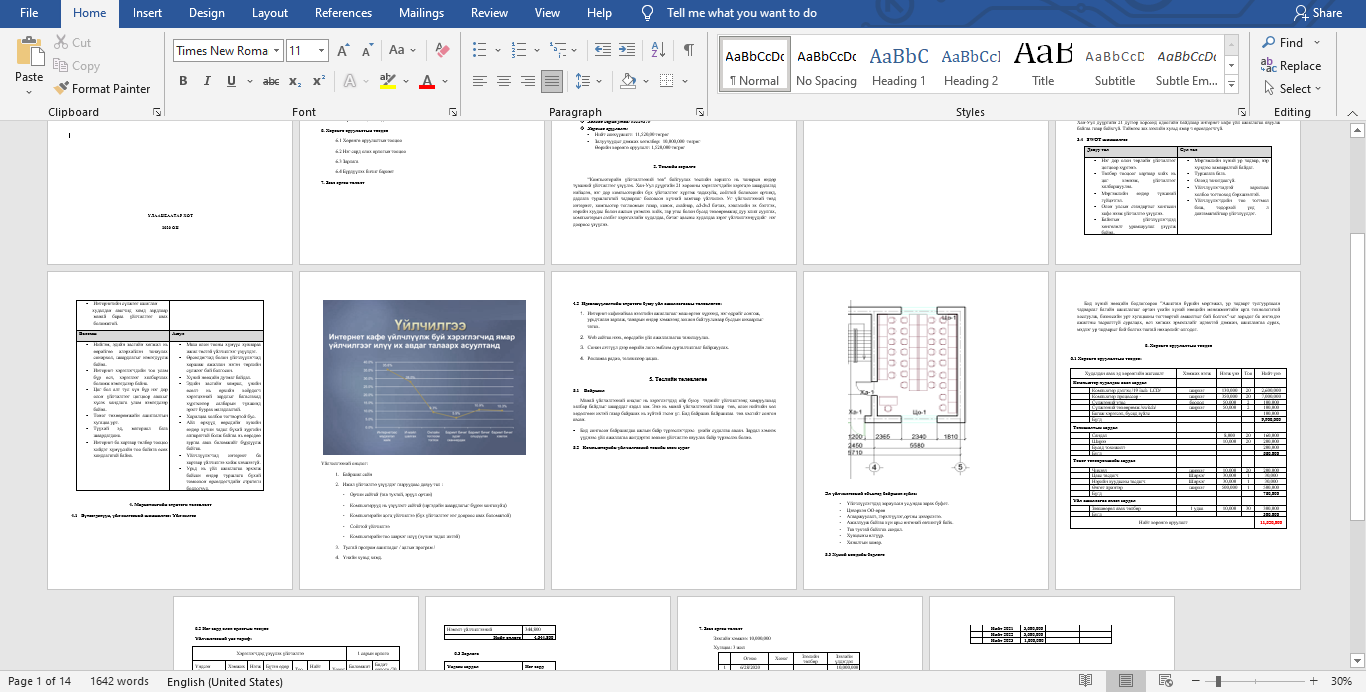Image resolution: width=1366 pixels, height=692 pixels.
Task: Switch to the References tab
Action: (x=343, y=13)
